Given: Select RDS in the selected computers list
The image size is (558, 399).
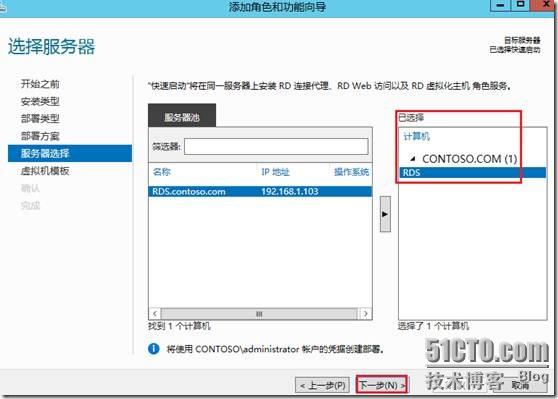Looking at the screenshot, I should tap(473, 173).
